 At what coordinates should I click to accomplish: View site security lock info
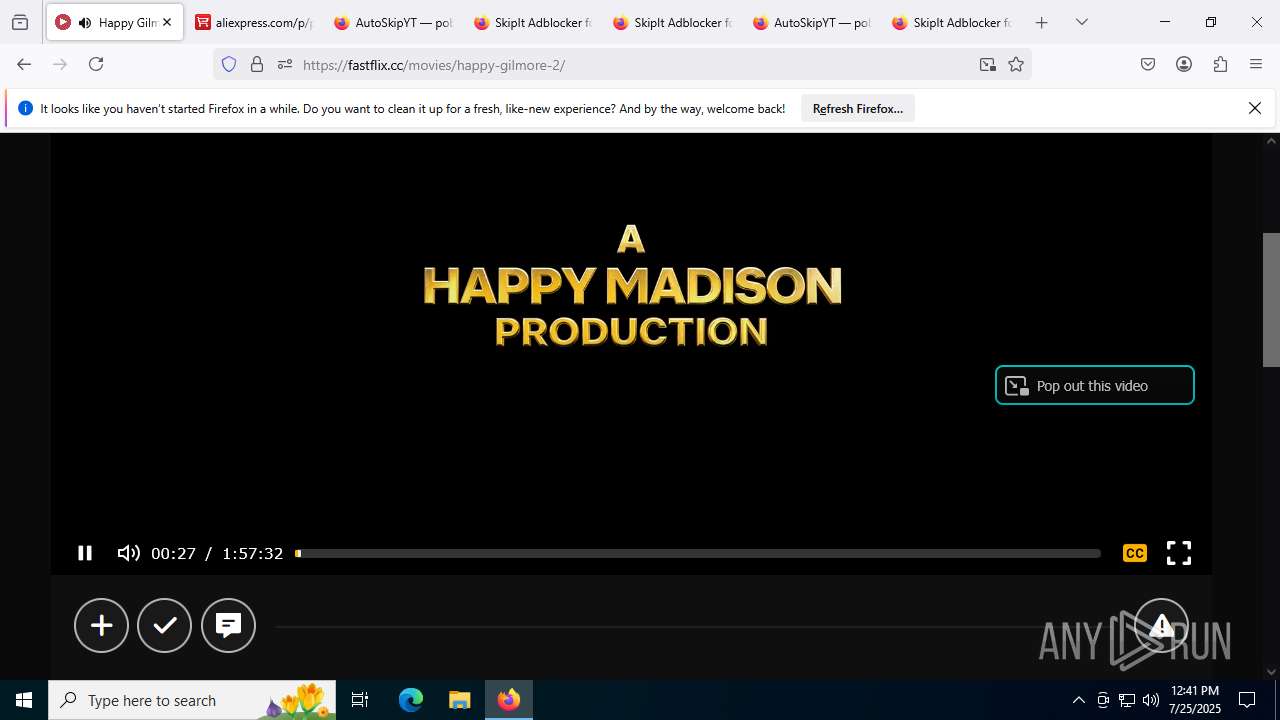point(257,64)
